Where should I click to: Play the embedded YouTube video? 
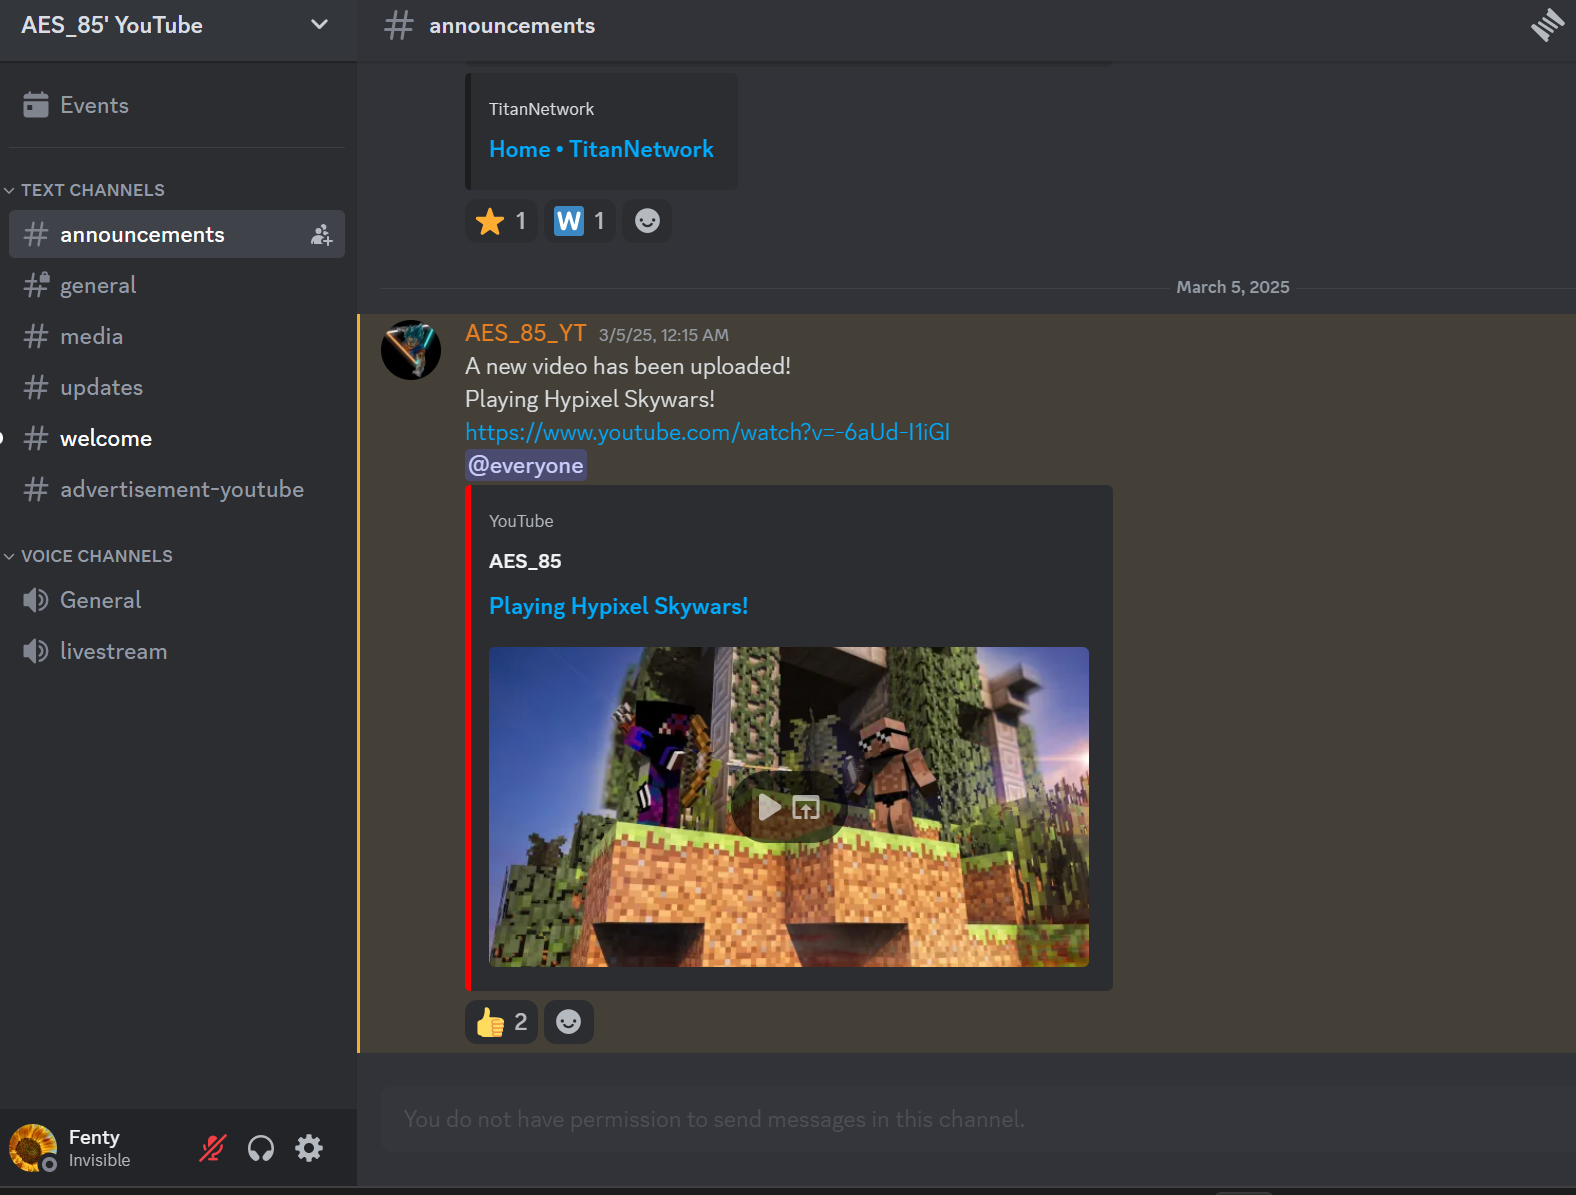click(x=769, y=807)
